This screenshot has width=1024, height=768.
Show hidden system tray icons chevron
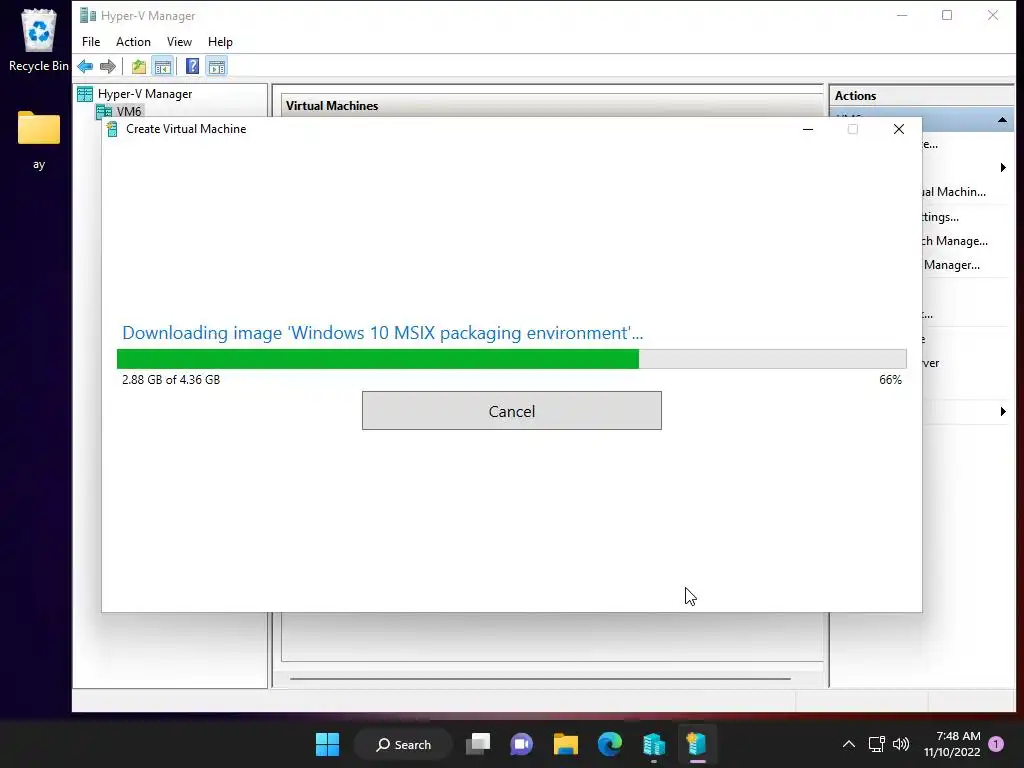point(848,744)
